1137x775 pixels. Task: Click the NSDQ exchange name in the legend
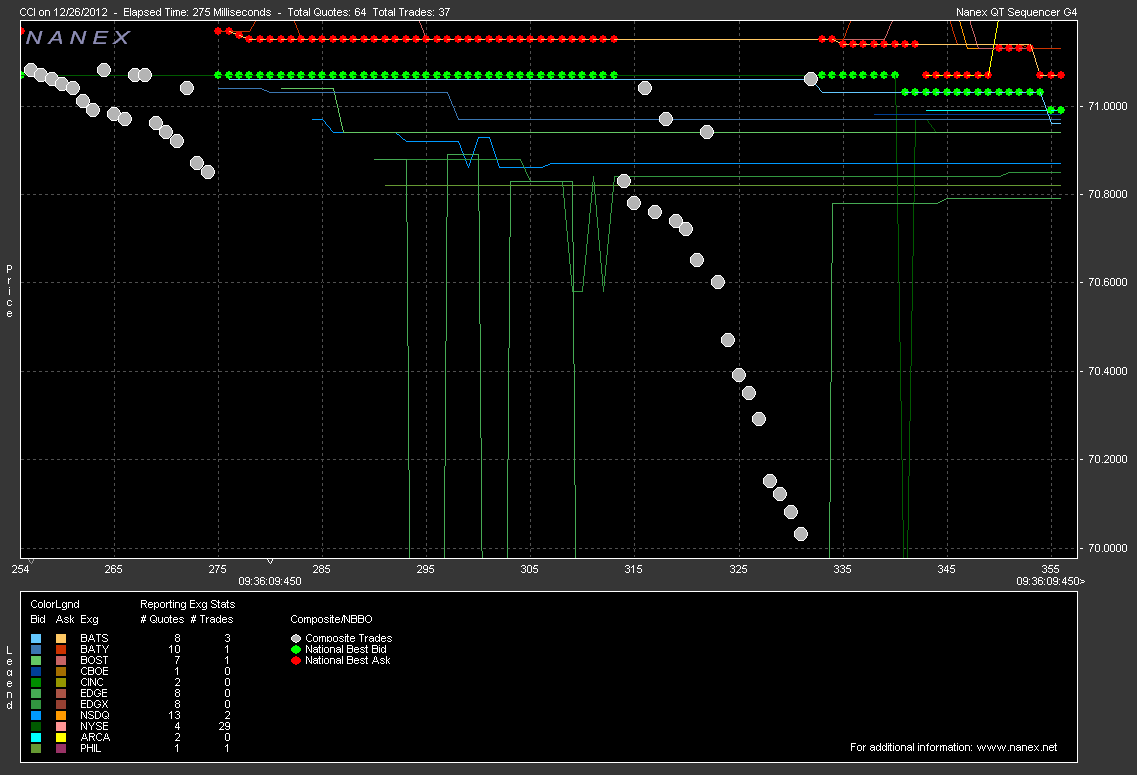(x=94, y=716)
